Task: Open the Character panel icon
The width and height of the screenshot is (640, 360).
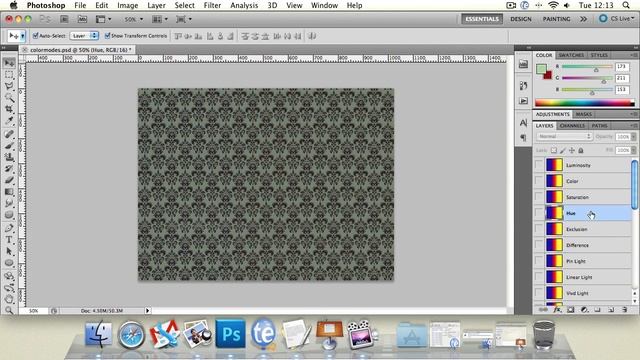Action: pos(524,122)
